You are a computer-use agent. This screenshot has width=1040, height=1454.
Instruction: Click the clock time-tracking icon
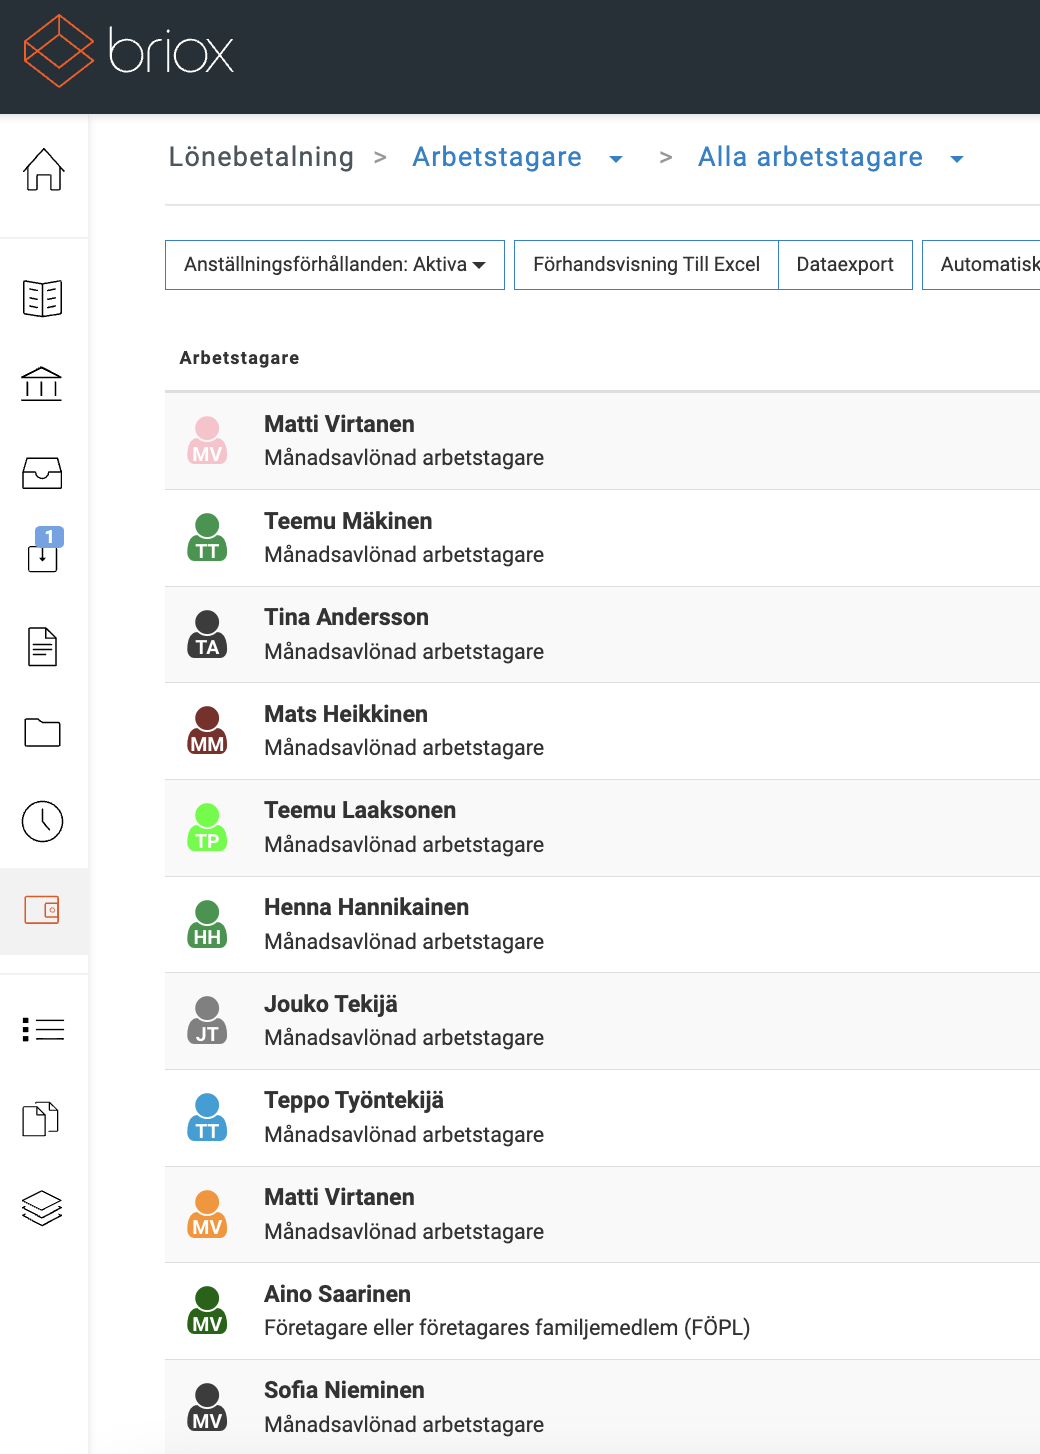(x=43, y=821)
